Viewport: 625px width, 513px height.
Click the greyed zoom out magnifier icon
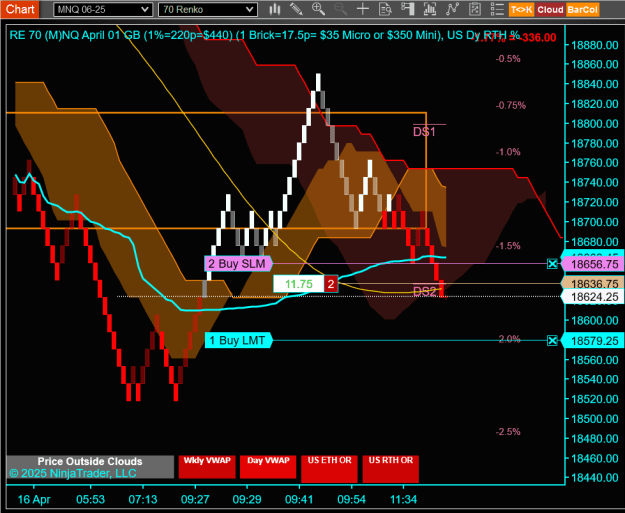[x=340, y=9]
